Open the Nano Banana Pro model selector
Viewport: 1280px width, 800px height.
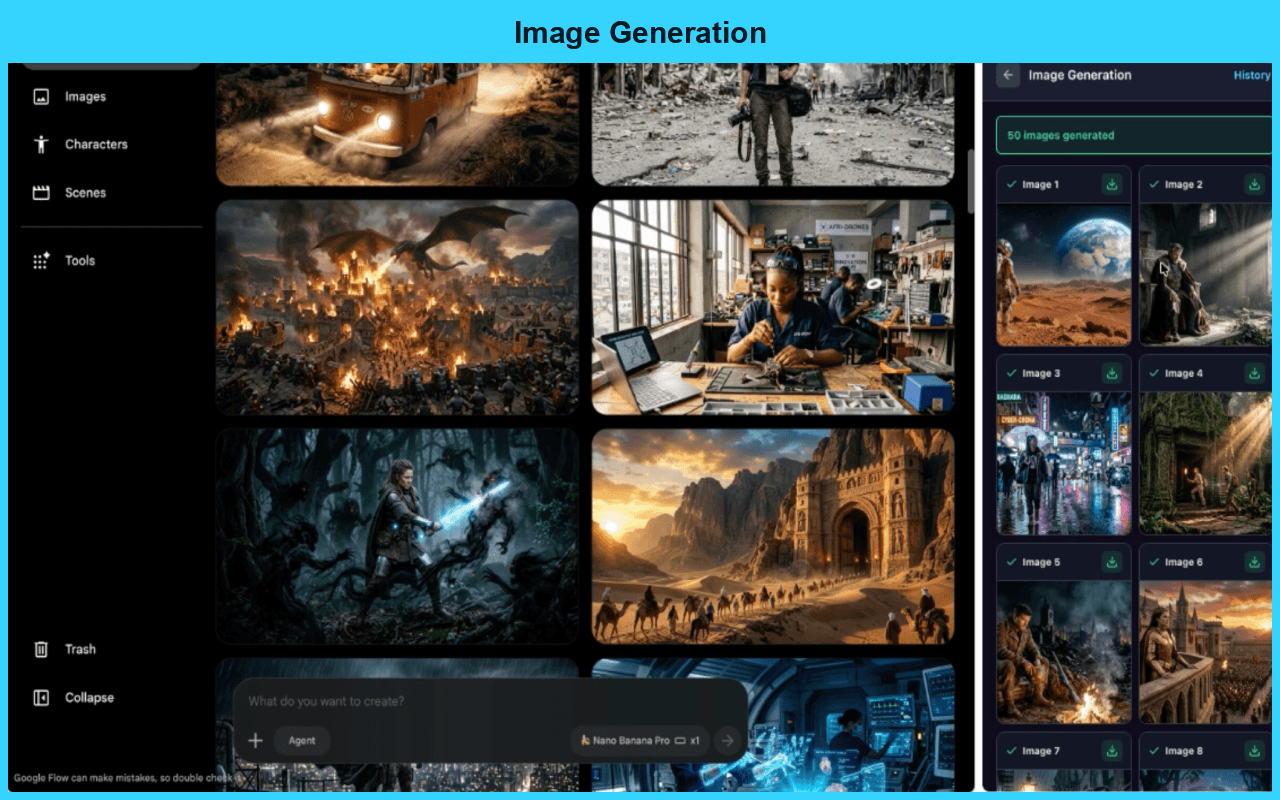pyautogui.click(x=640, y=741)
